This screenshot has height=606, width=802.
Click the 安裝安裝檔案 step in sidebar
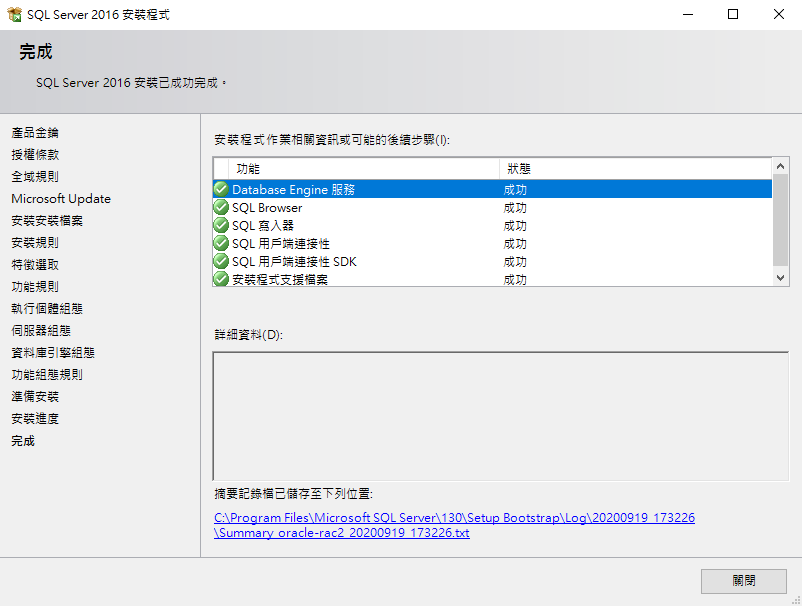click(x=47, y=220)
